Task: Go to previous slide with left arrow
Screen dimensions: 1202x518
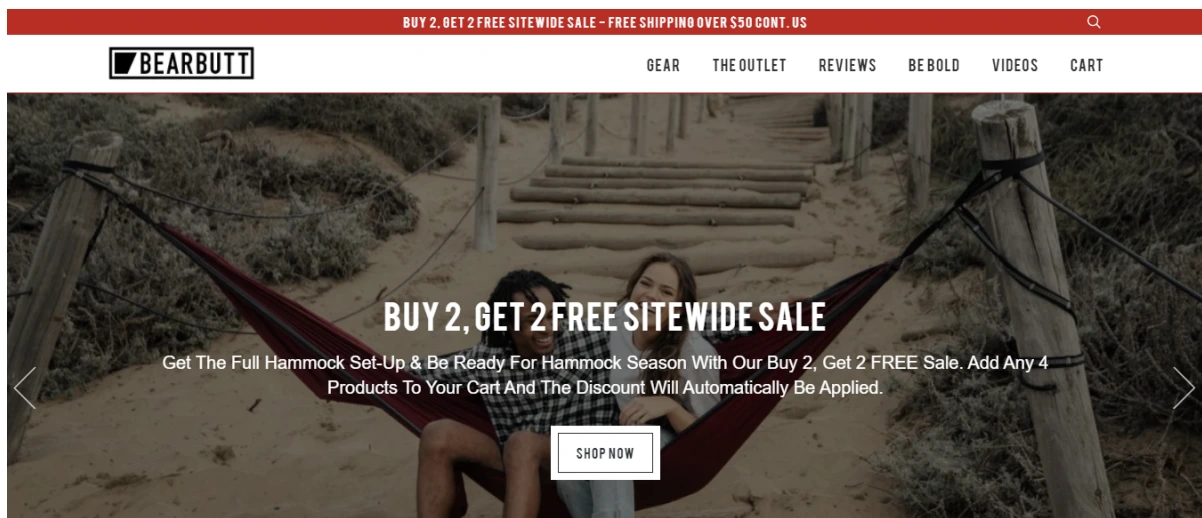Action: pyautogui.click(x=25, y=388)
